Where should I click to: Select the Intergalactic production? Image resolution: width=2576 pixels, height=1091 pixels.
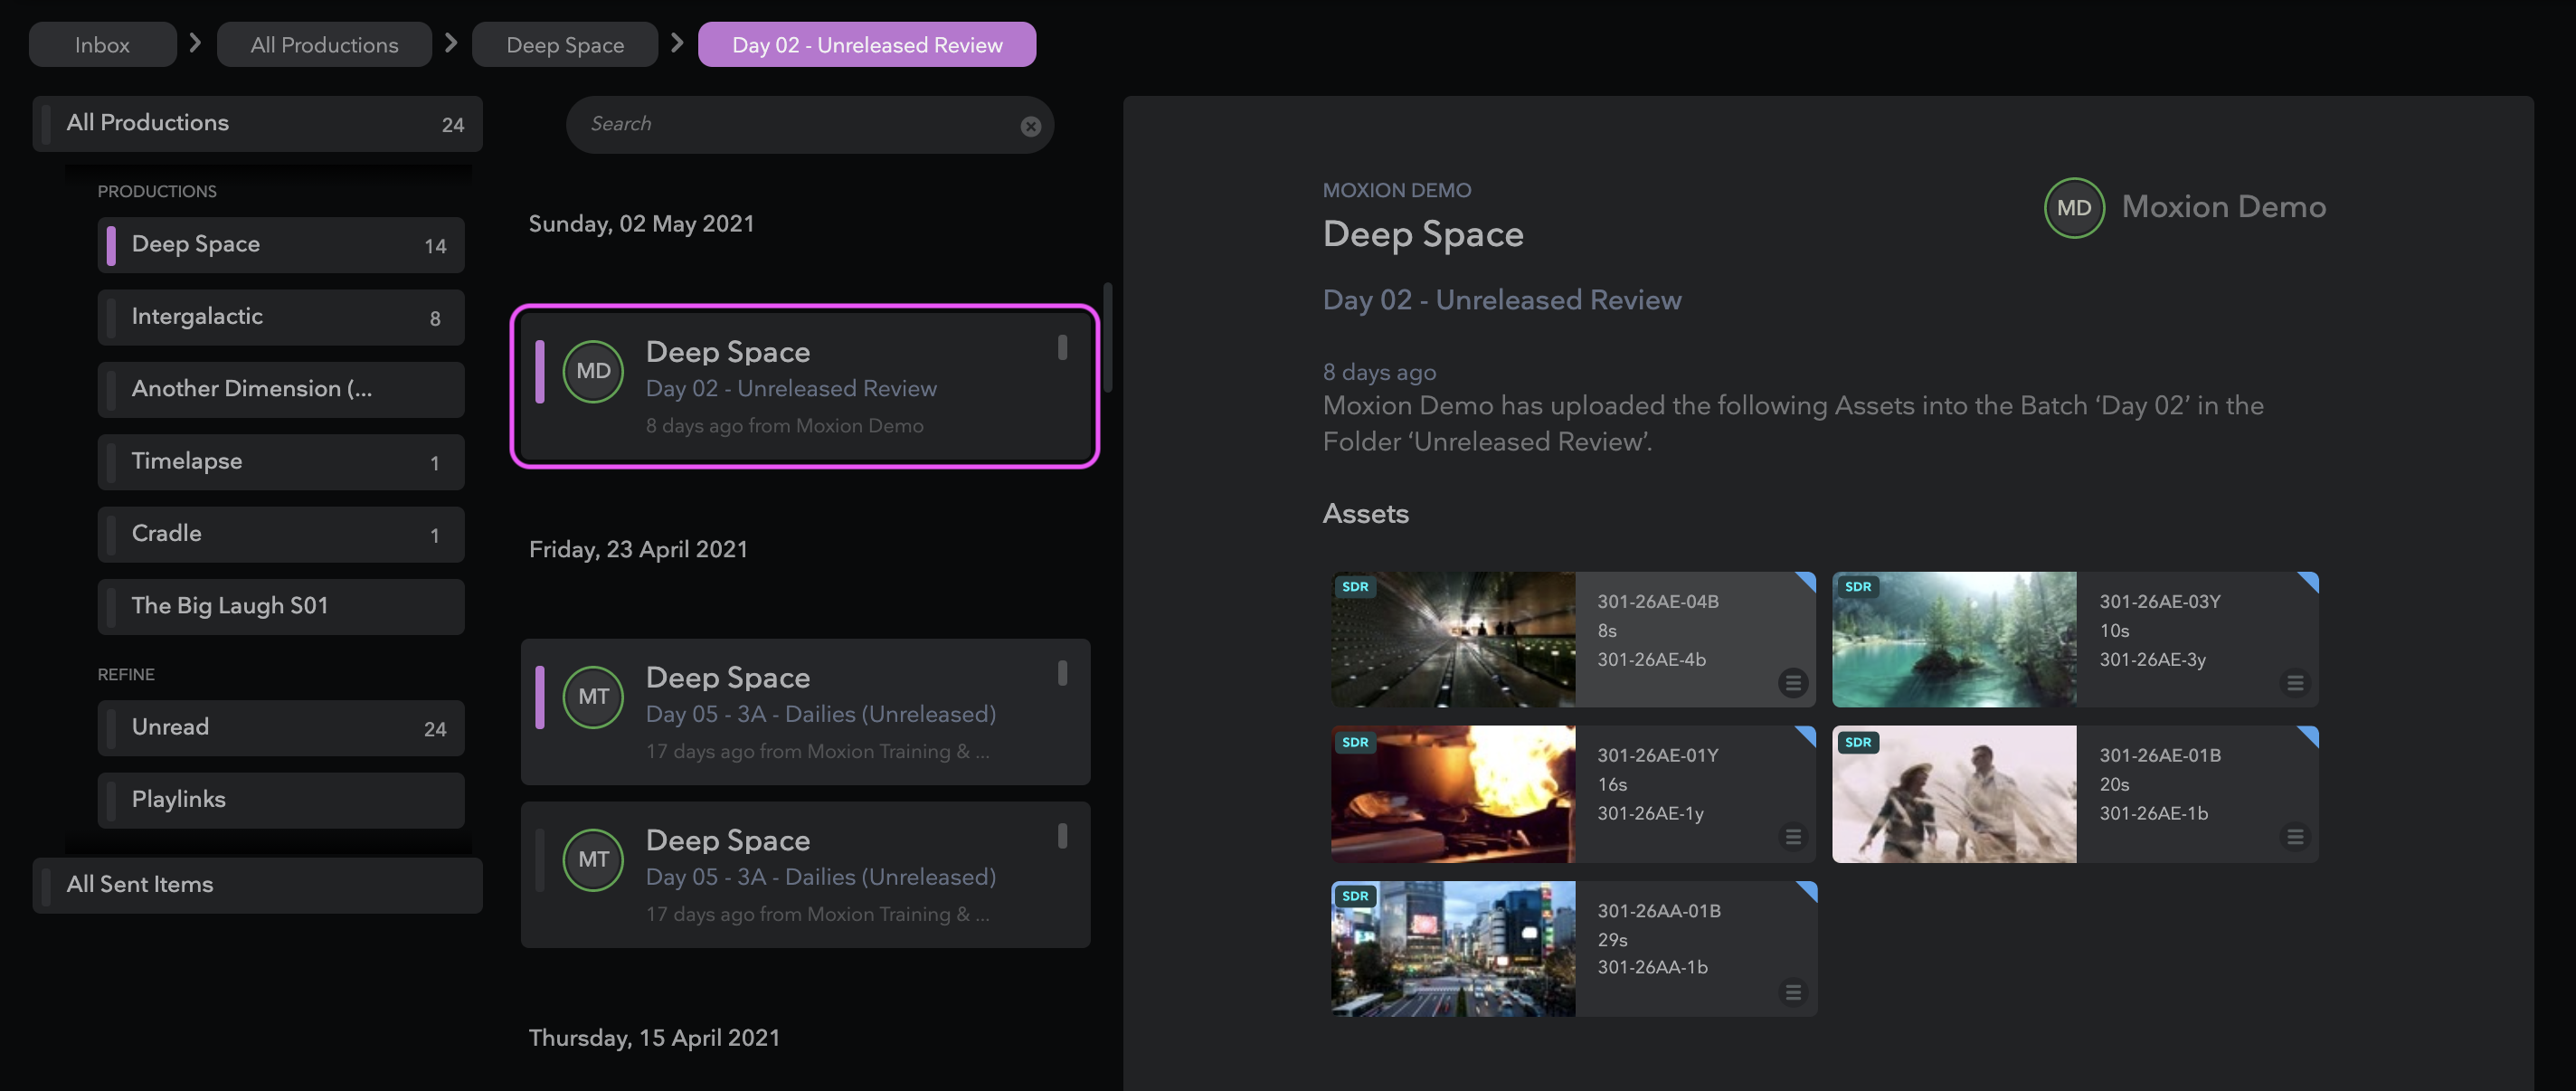coord(280,317)
